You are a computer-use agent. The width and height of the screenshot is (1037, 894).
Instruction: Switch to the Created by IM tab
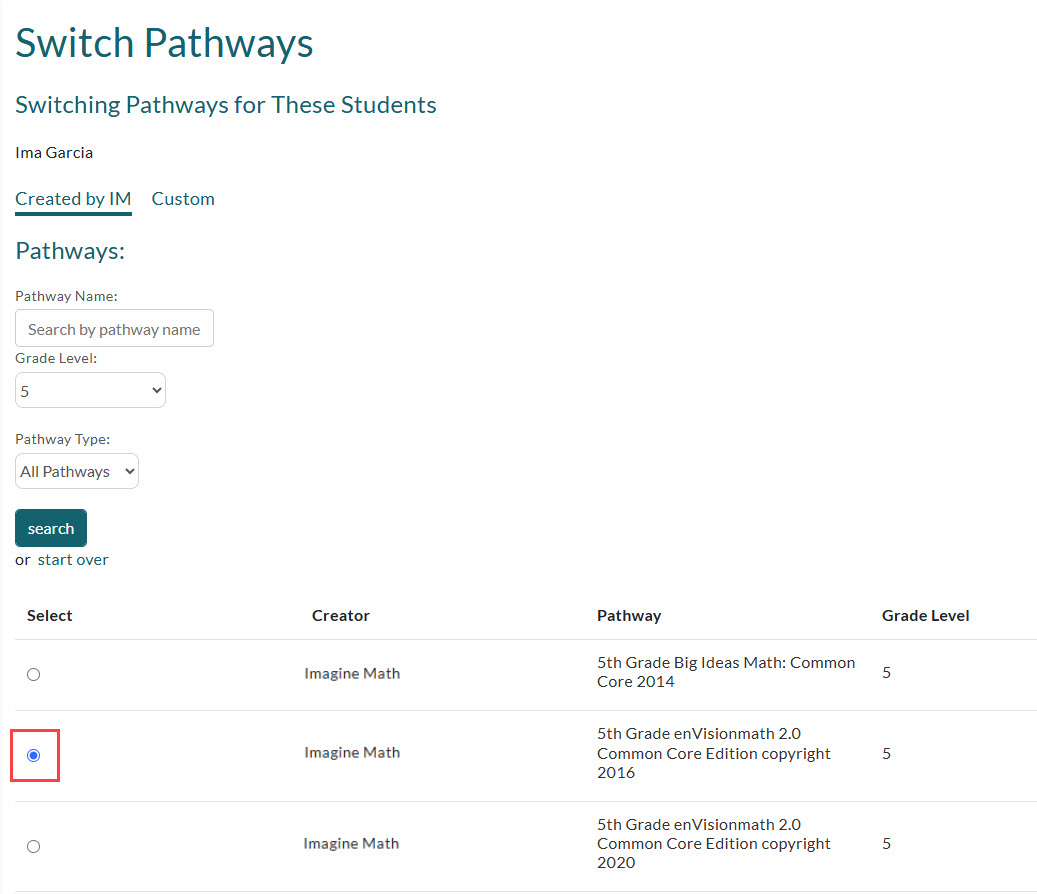[x=73, y=198]
